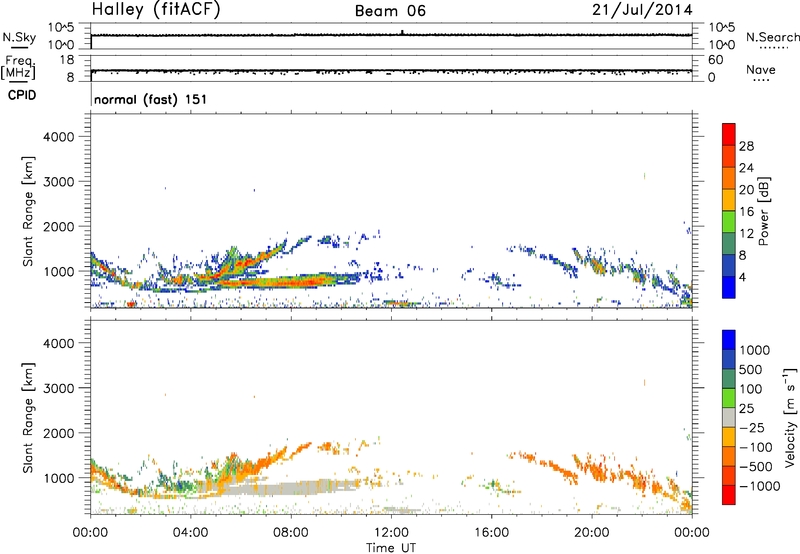The width and height of the screenshot is (800, 554).
Task: Click '3000' tick on velocity panel
Action: coord(59,388)
